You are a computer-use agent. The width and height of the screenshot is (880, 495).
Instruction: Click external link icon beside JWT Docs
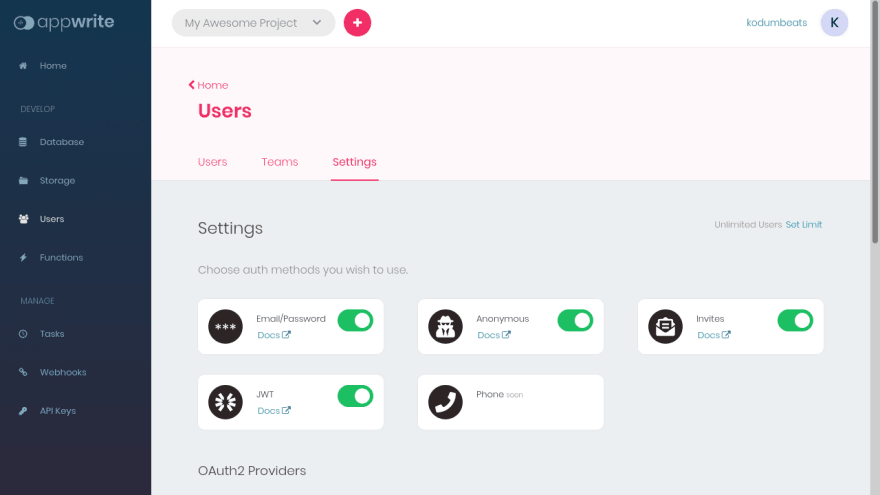286,410
